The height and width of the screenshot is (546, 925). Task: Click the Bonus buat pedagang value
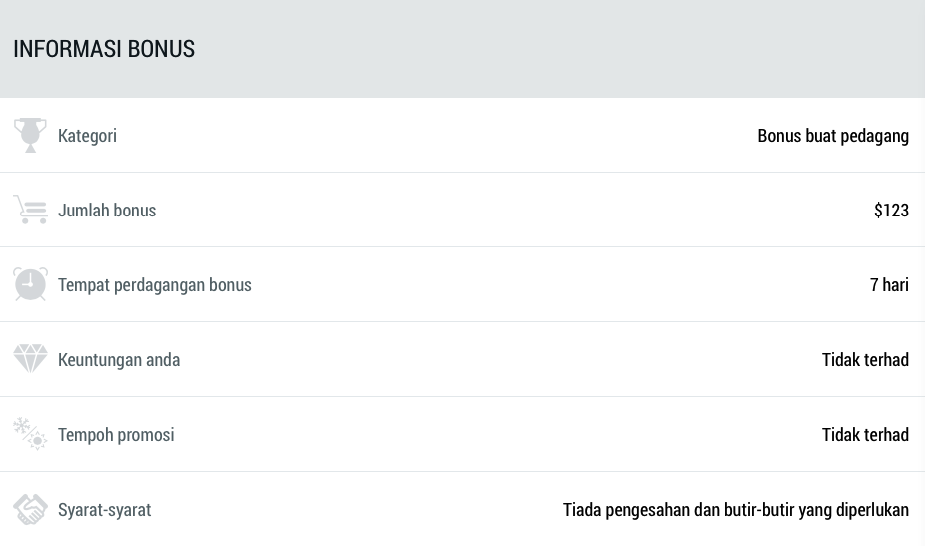pos(833,135)
